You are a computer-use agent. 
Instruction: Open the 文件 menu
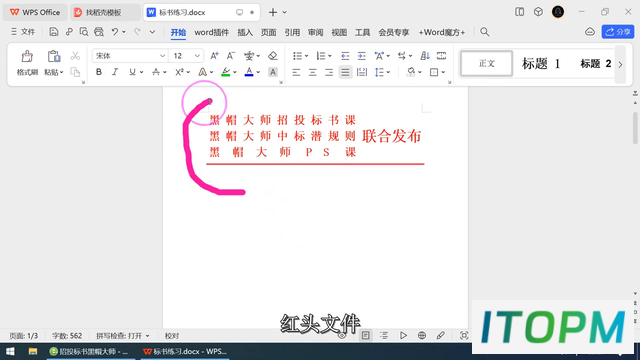coord(23,32)
